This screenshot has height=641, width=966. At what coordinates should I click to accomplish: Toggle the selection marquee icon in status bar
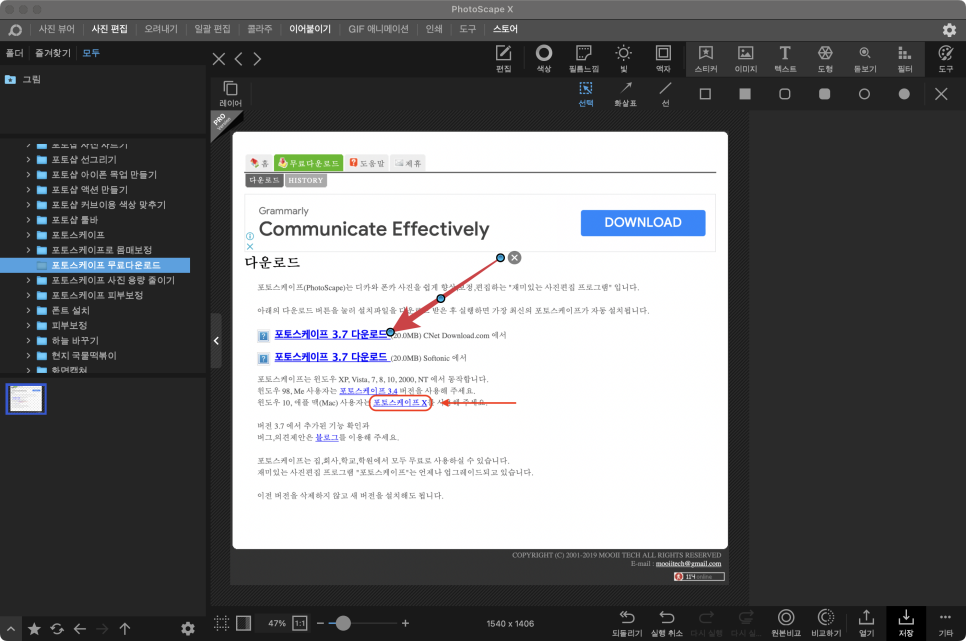[x=221, y=623]
